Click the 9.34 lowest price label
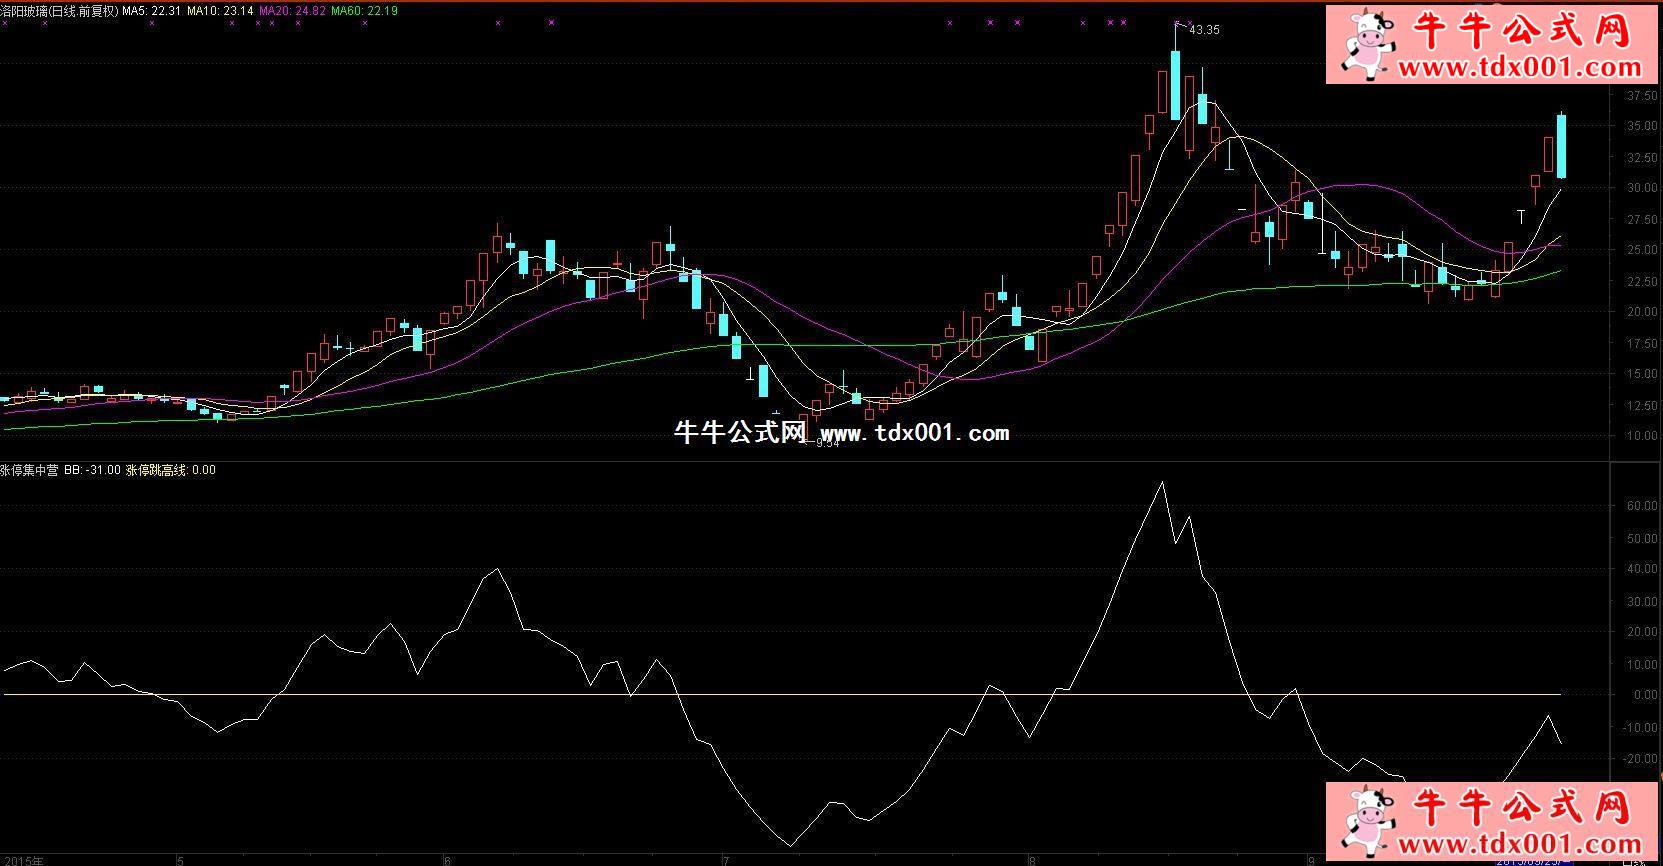The image size is (1663, 866). click(x=827, y=443)
